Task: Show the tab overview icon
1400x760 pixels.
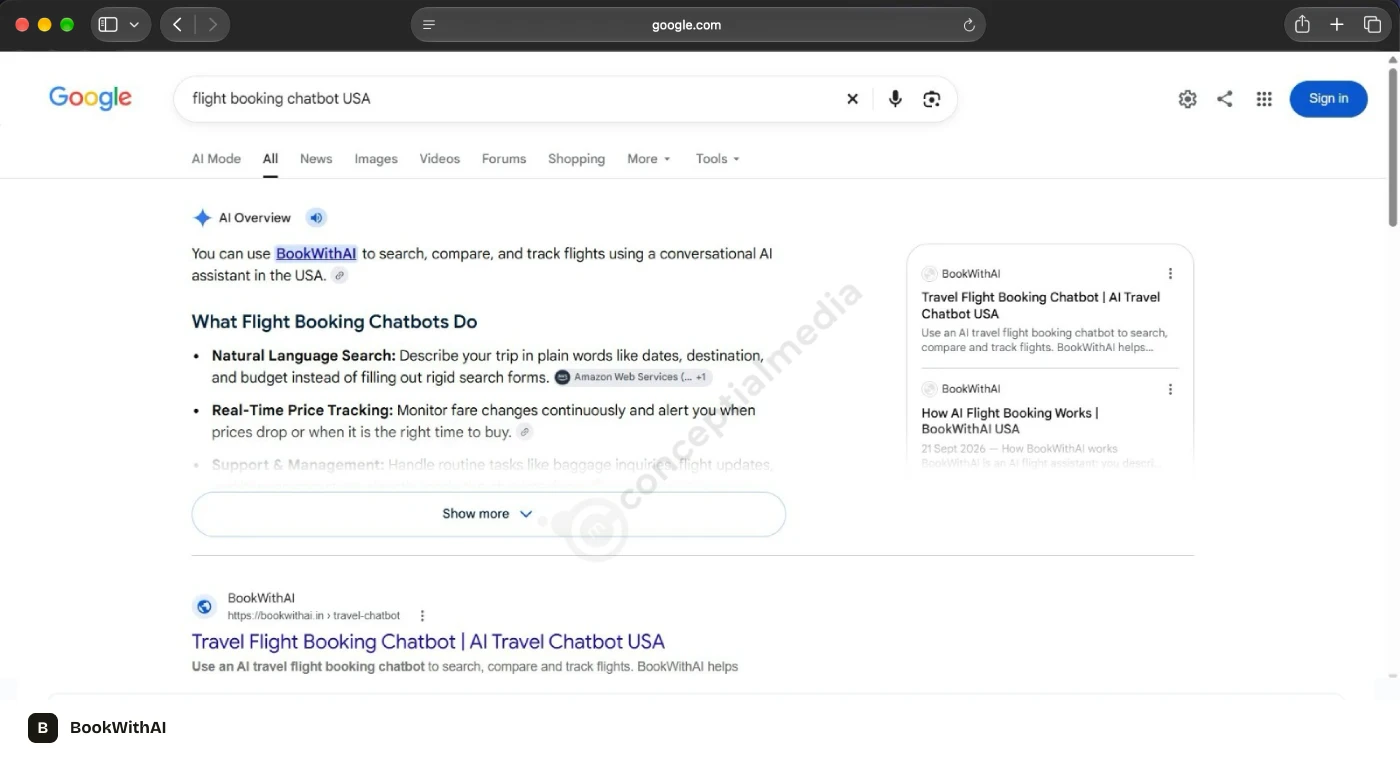Action: pos(1372,24)
